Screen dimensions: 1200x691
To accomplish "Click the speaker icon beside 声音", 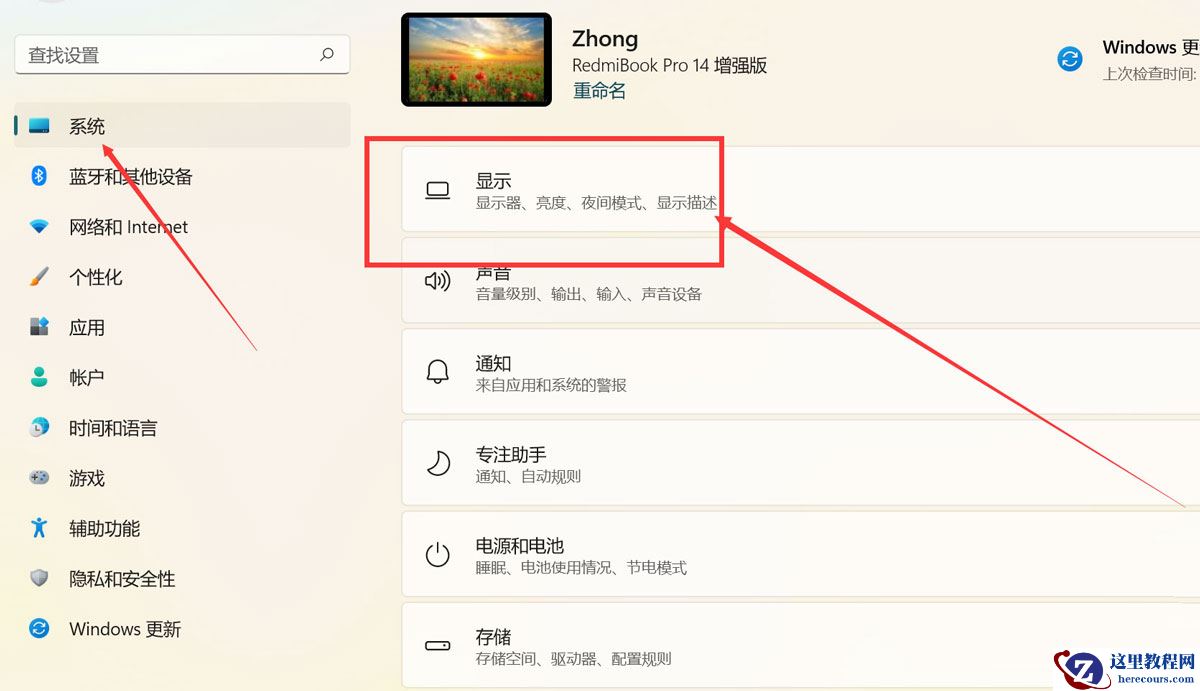I will 437,281.
